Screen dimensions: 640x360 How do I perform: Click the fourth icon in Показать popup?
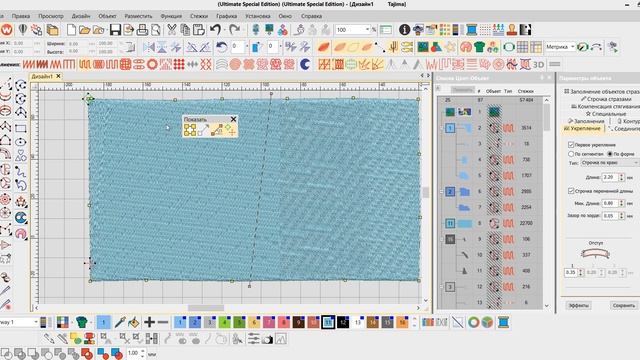231,130
